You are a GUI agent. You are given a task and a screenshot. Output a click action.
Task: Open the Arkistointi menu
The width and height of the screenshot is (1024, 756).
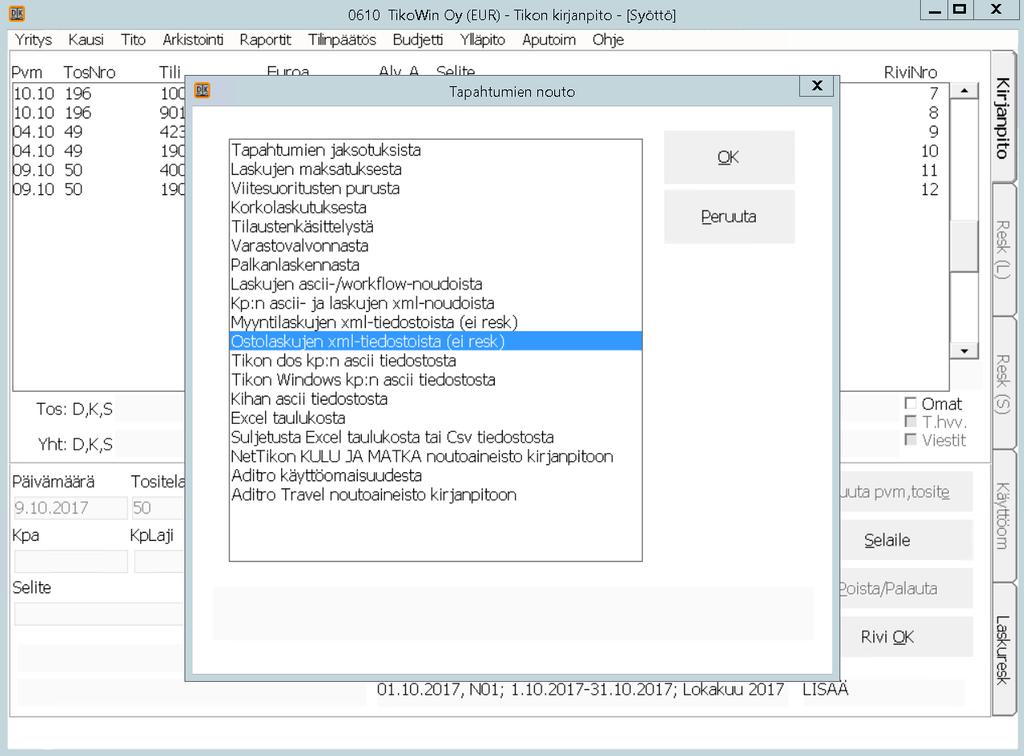(193, 40)
